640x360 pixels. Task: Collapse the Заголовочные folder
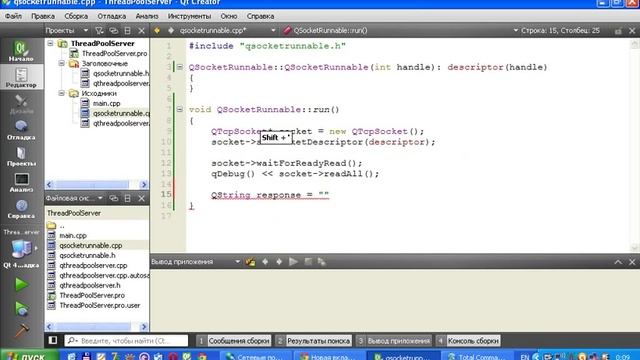click(61, 63)
